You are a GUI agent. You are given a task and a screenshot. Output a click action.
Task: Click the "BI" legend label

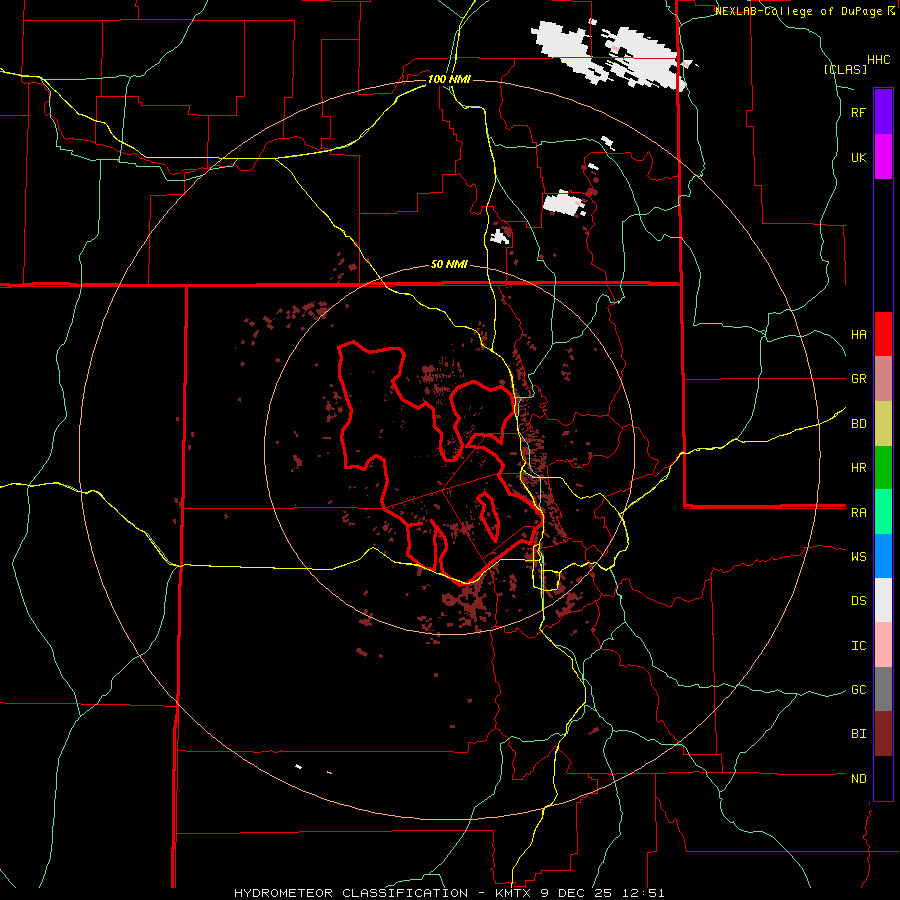tap(858, 734)
